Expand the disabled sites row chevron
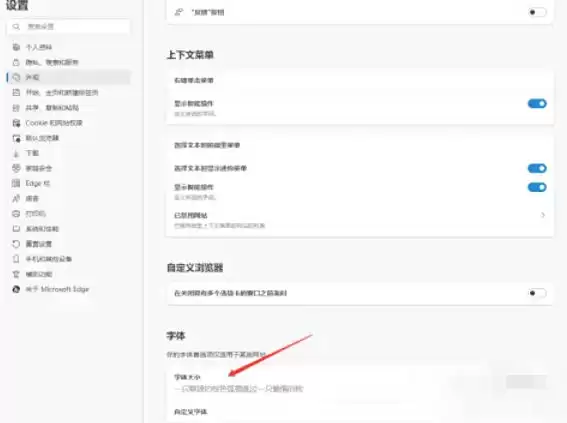This screenshot has height=423, width=567. [x=543, y=215]
